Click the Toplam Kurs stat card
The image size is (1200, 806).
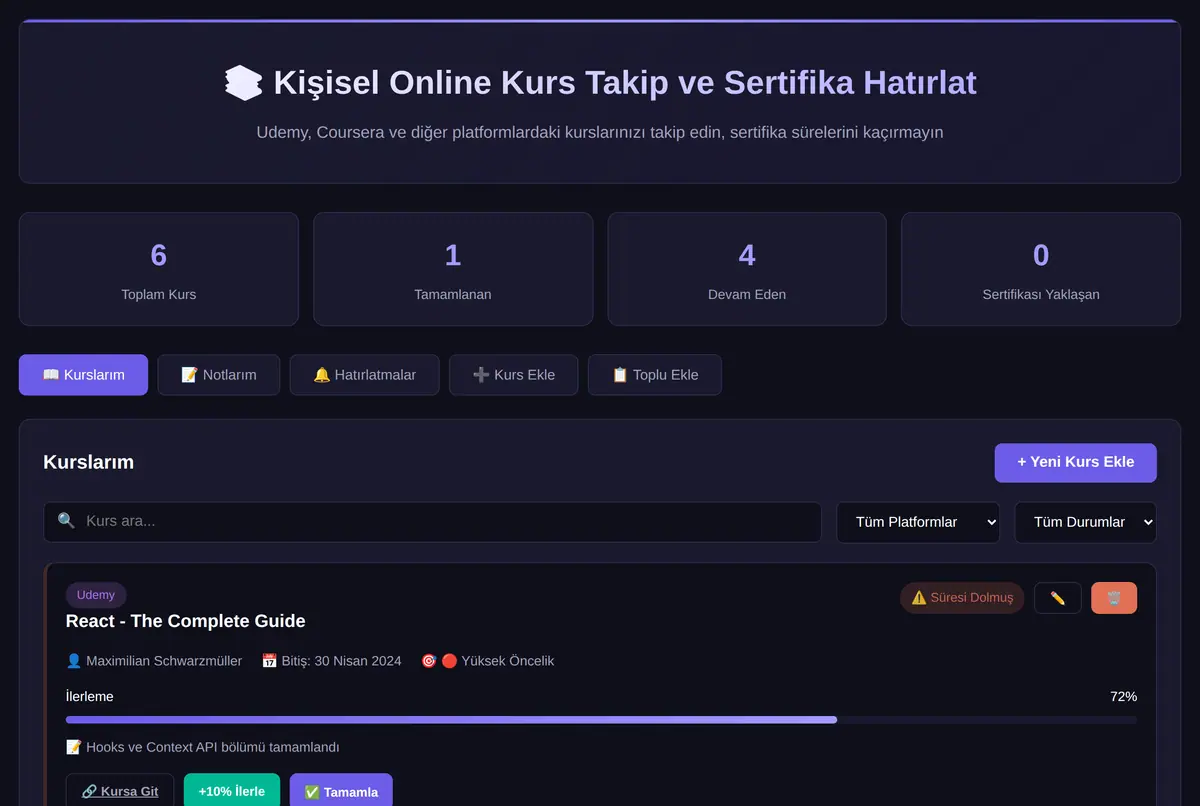[159, 269]
